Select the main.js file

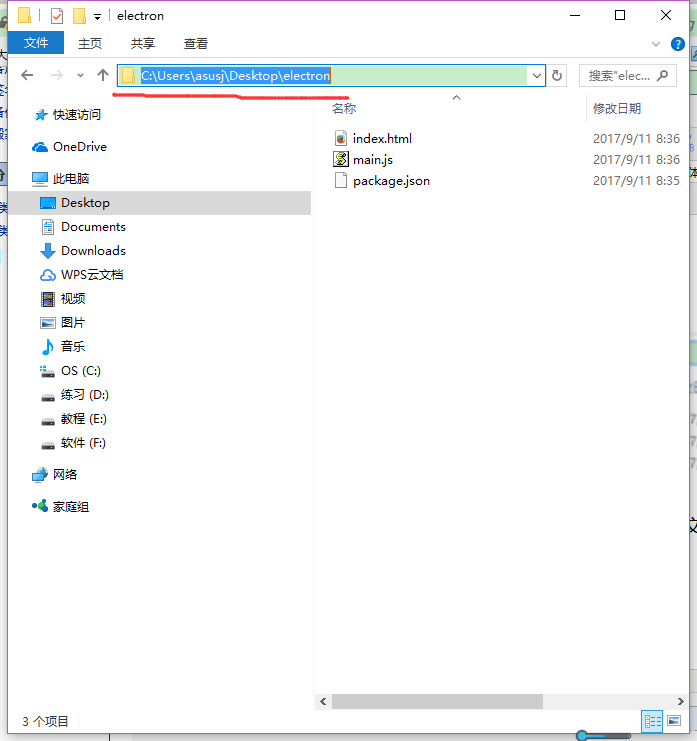pyautogui.click(x=372, y=160)
